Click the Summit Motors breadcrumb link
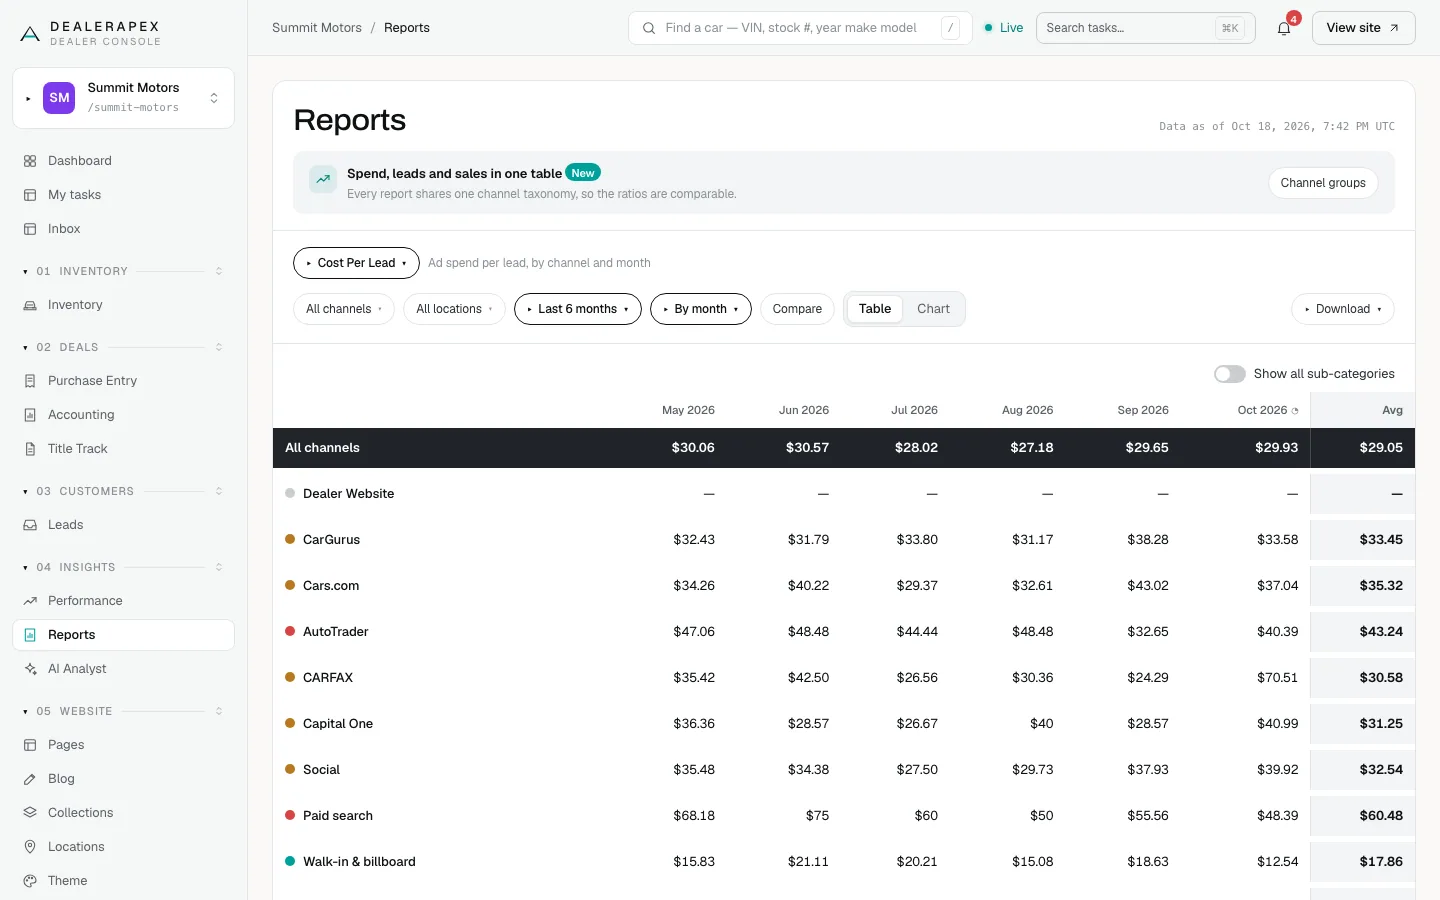 pos(317,28)
